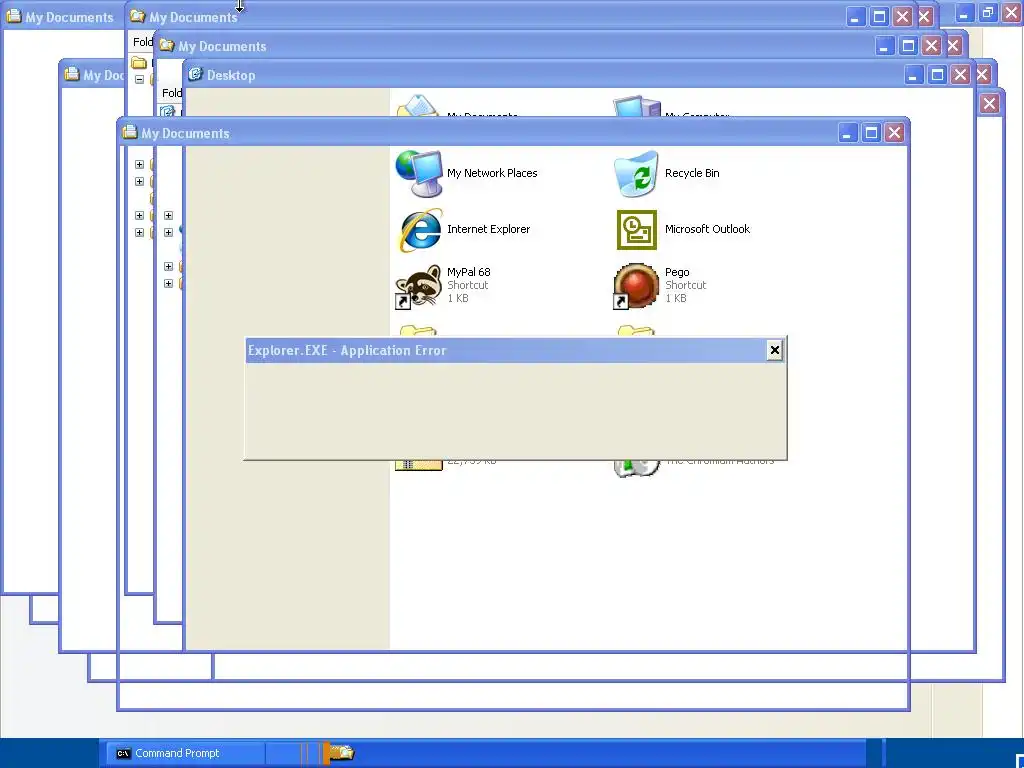Collapse the minus tree node in folder pane

[139, 79]
